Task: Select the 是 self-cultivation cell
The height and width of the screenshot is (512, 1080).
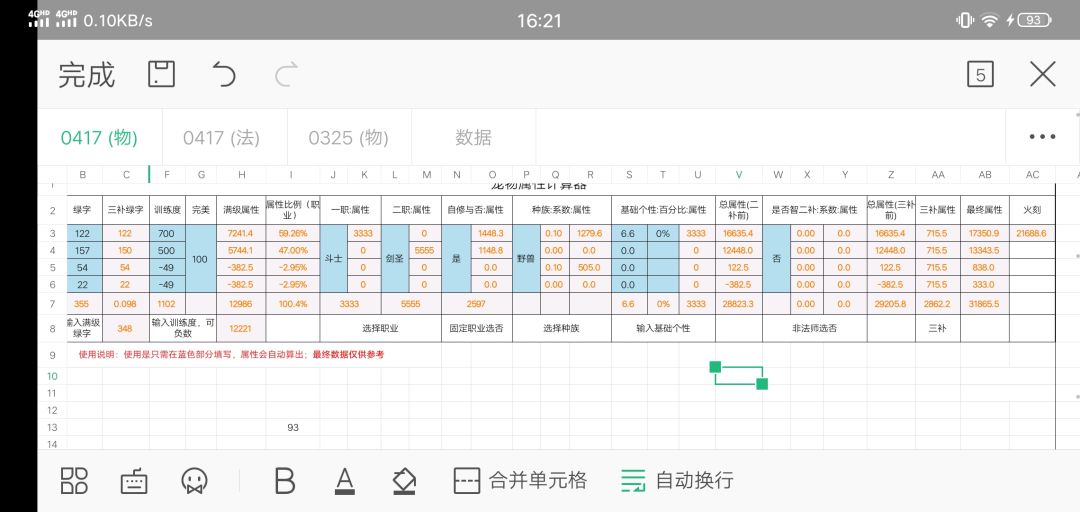Action: (x=455, y=258)
